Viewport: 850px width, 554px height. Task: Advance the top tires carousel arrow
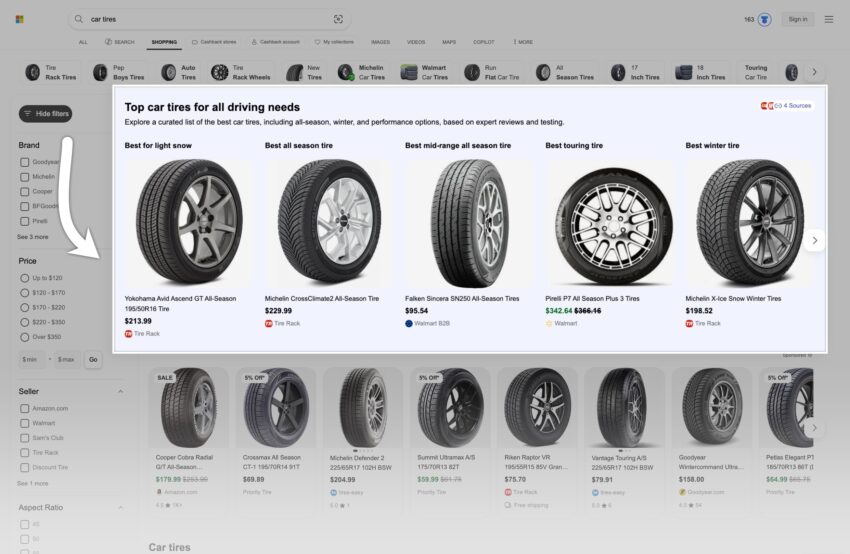tap(814, 241)
